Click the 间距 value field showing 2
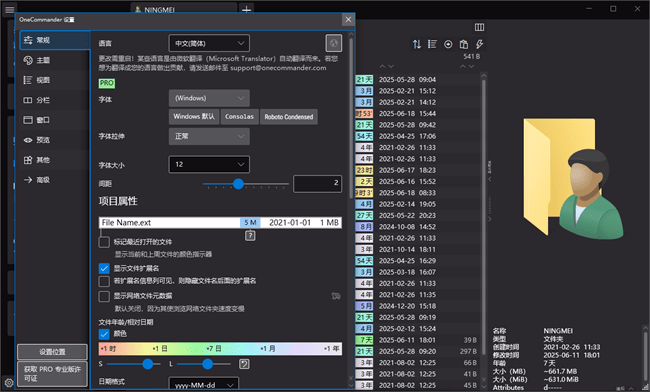 [318, 184]
